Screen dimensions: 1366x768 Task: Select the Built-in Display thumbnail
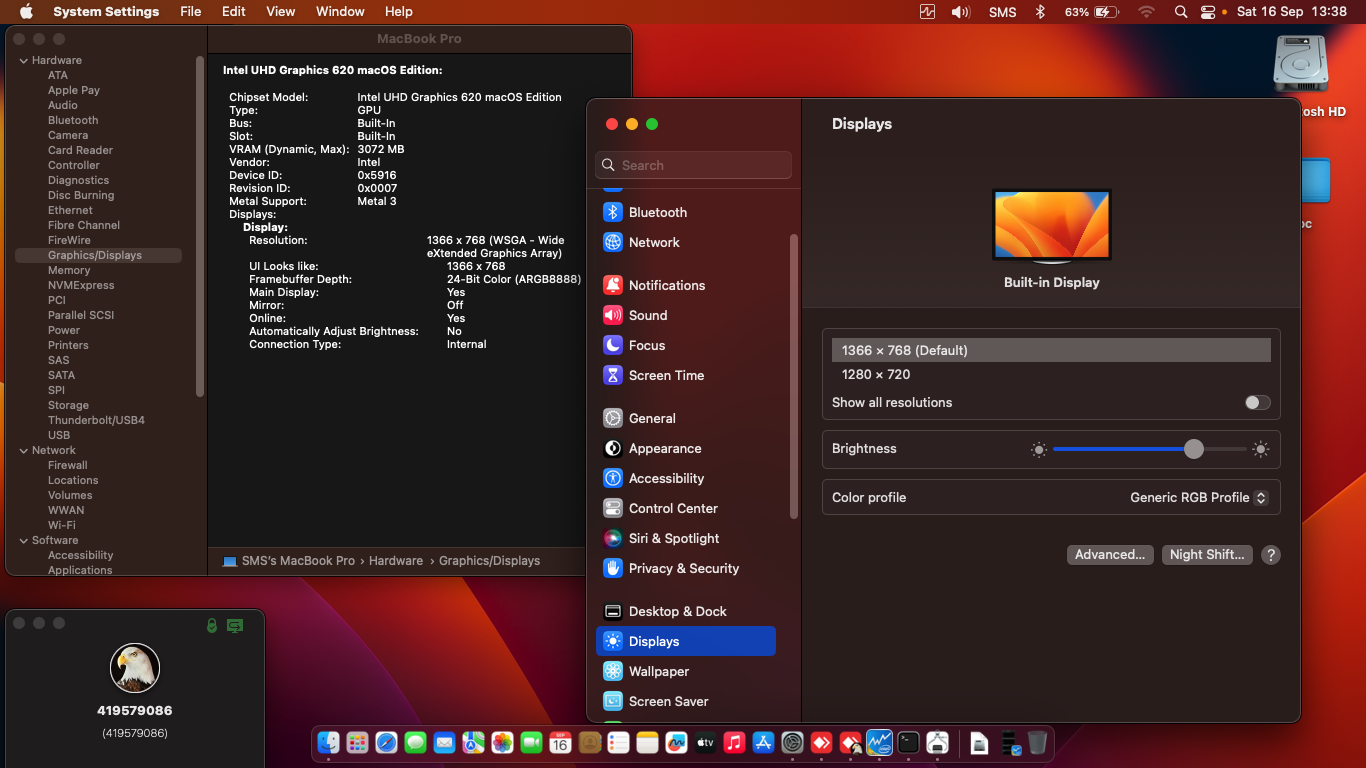1052,226
